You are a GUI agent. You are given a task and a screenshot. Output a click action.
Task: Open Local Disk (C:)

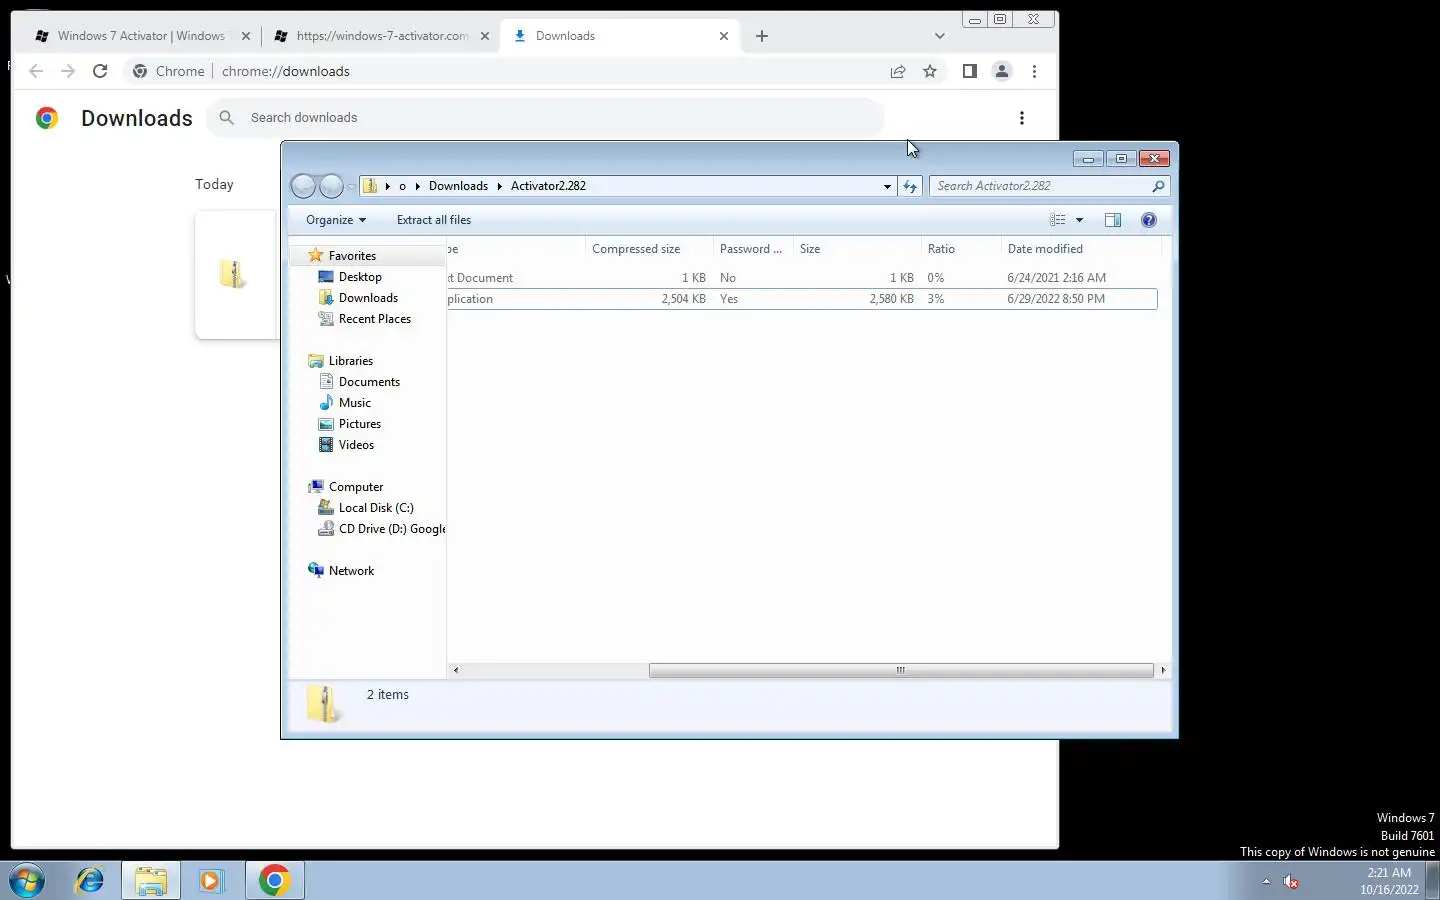[376, 508]
